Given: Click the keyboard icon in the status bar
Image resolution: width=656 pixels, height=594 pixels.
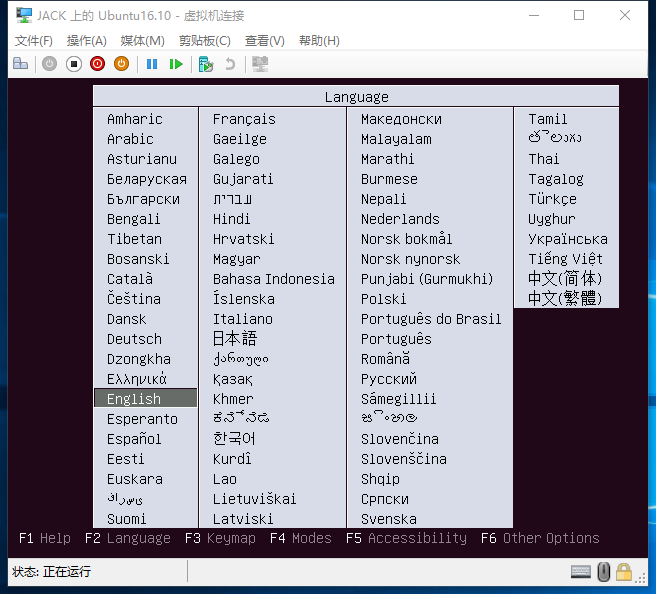Looking at the screenshot, I should (581, 572).
